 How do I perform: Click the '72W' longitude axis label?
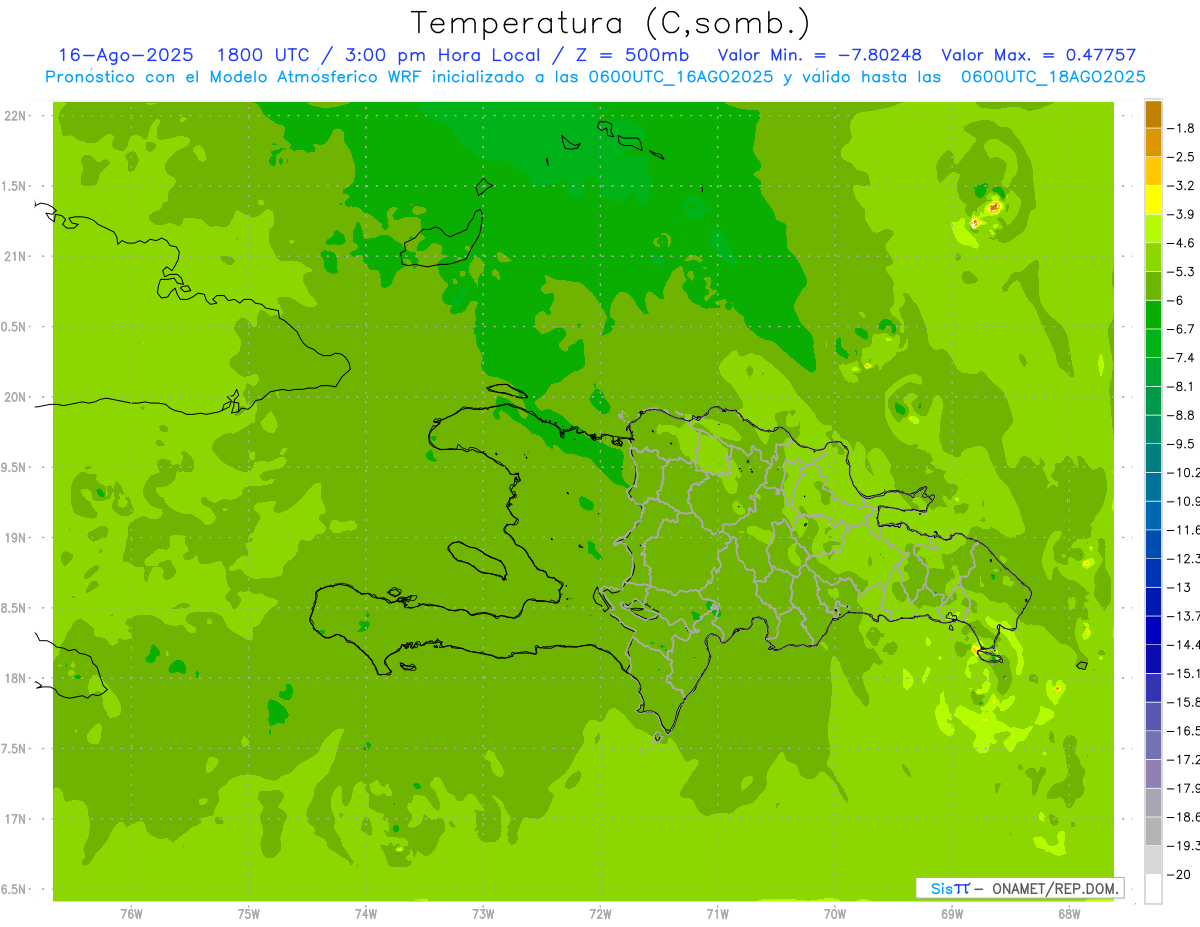600,914
